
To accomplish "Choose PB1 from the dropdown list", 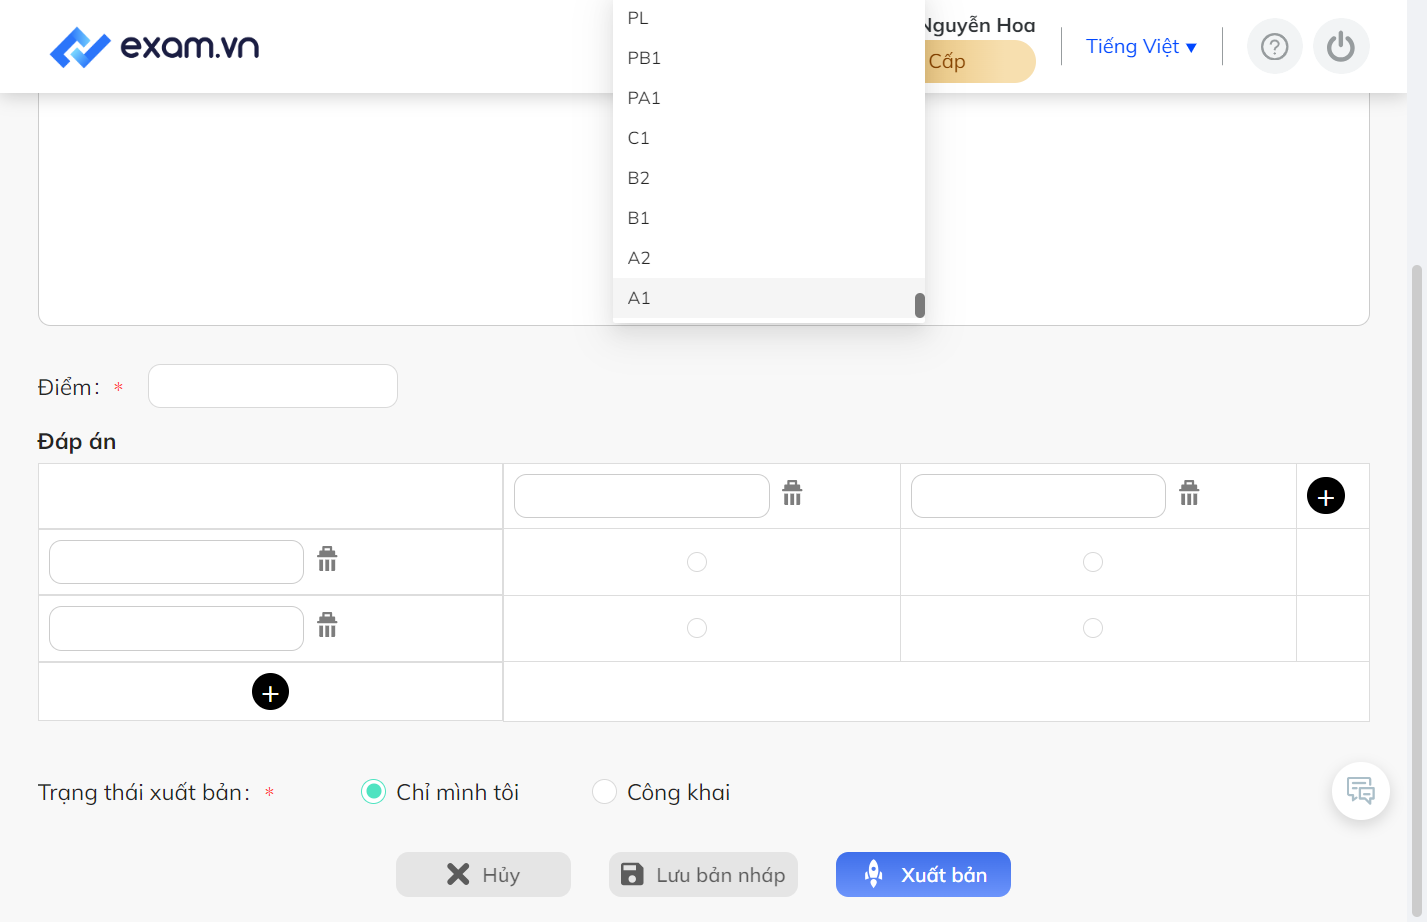I will coord(768,58).
